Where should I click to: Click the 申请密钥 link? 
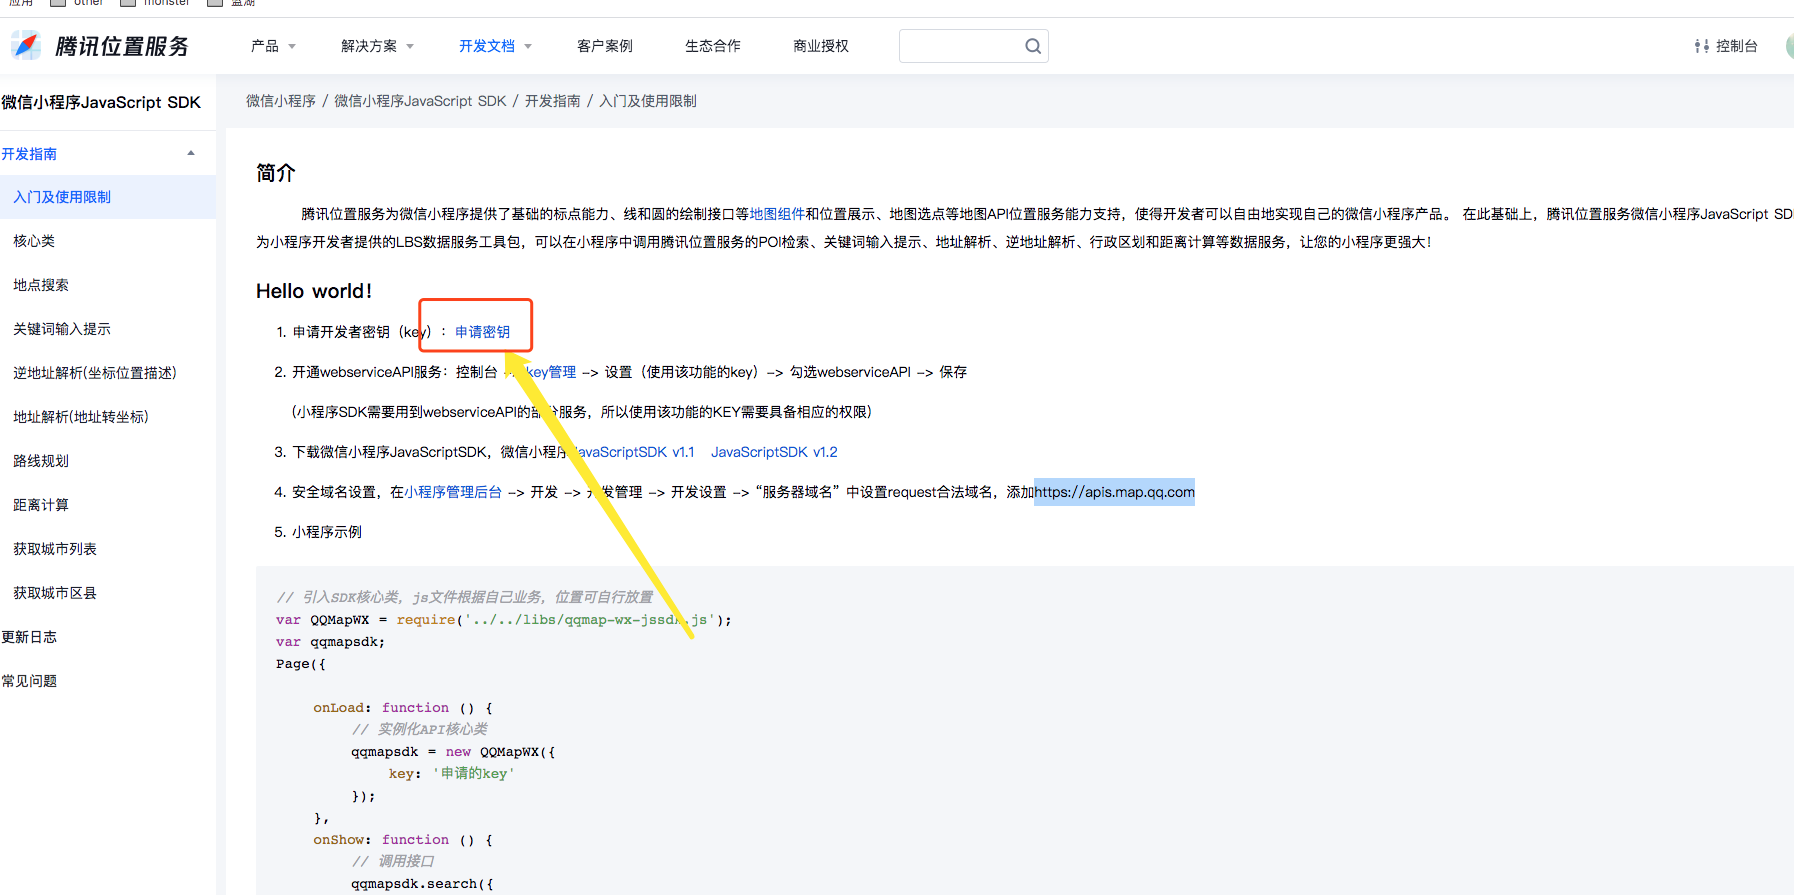point(482,332)
